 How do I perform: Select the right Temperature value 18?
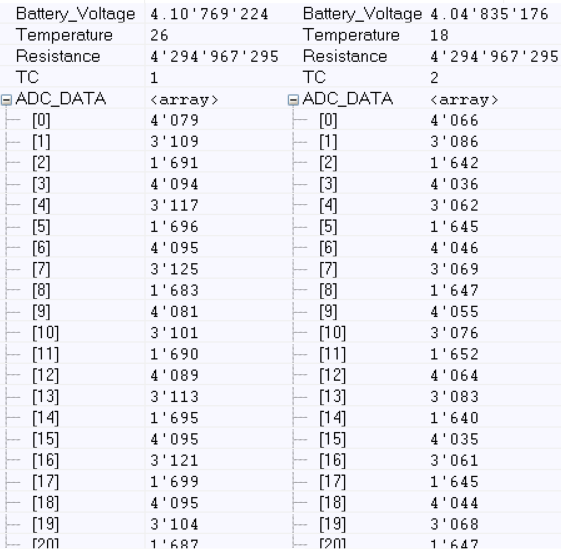(439, 35)
